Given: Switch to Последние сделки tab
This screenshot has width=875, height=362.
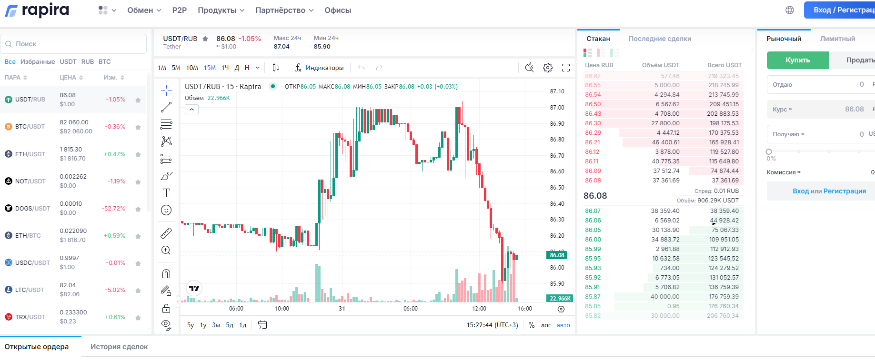Looking at the screenshot, I should point(660,38).
